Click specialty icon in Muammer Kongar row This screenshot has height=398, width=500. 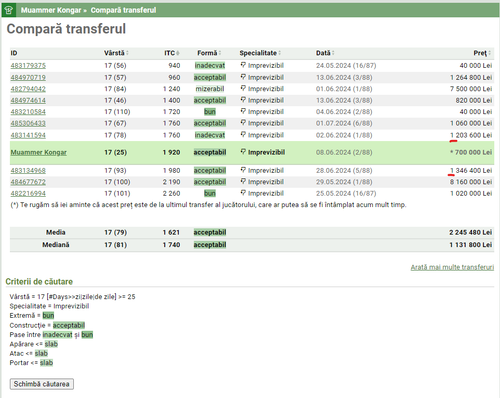point(243,152)
